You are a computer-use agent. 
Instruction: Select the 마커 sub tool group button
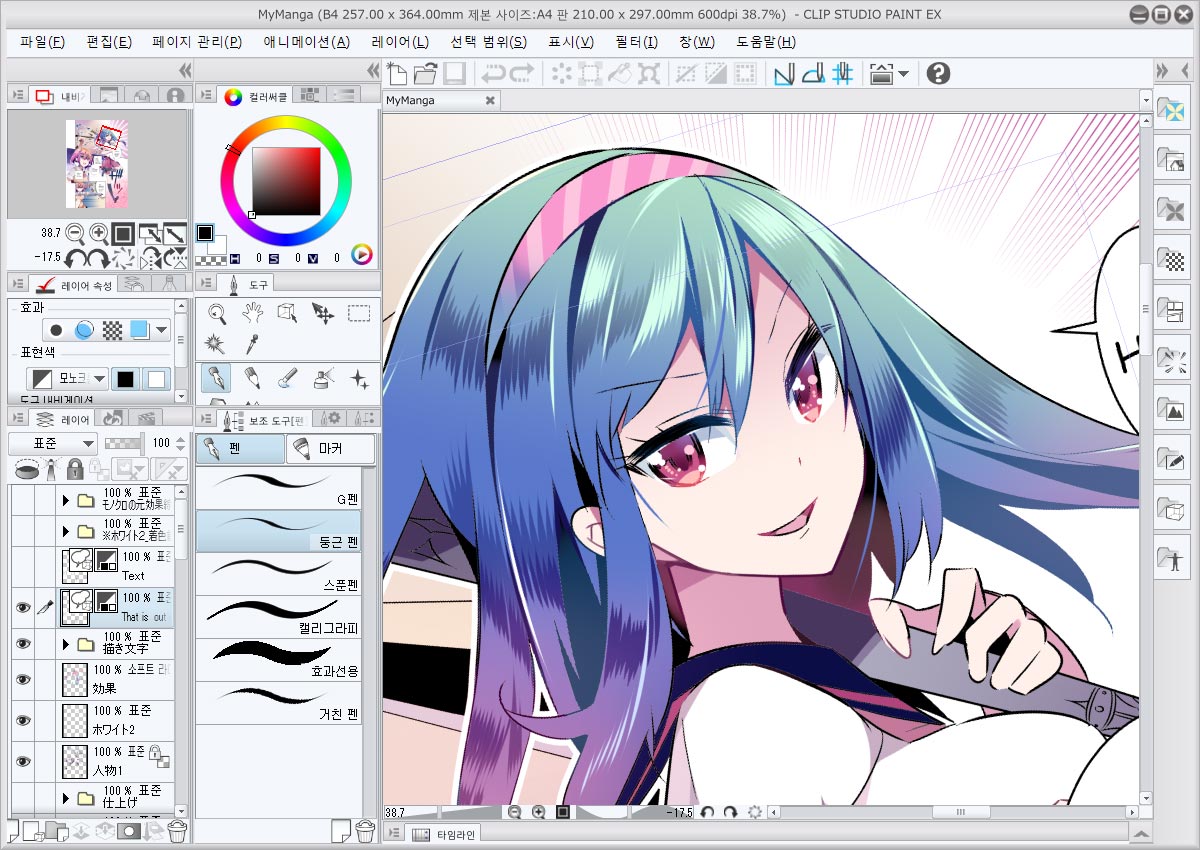(330, 449)
